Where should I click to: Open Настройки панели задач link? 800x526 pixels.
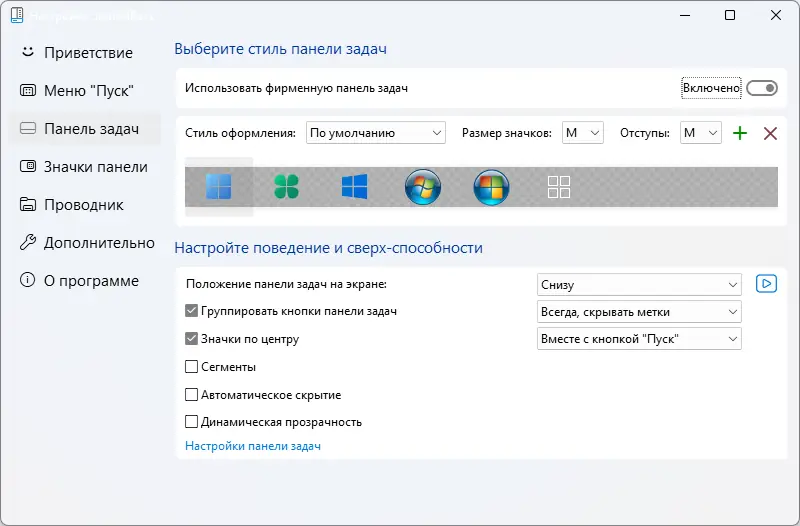click(253, 446)
